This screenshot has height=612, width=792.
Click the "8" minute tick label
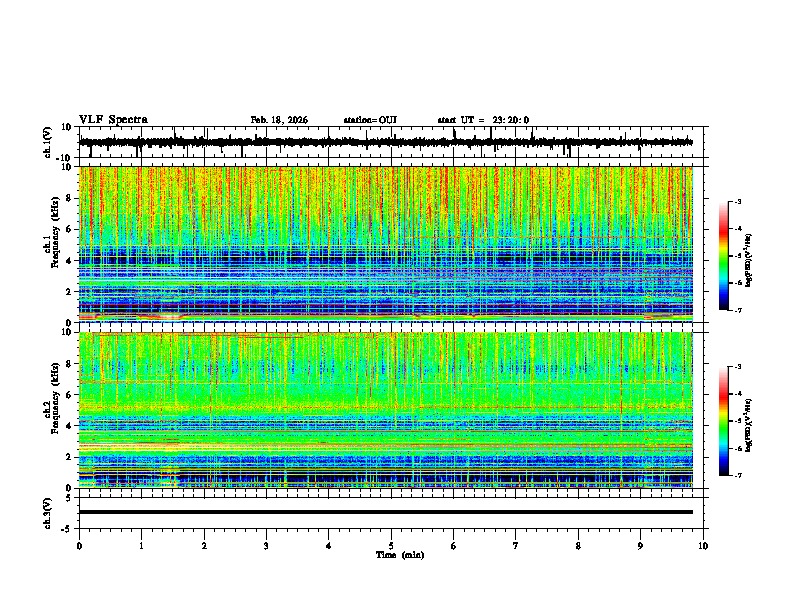click(578, 546)
